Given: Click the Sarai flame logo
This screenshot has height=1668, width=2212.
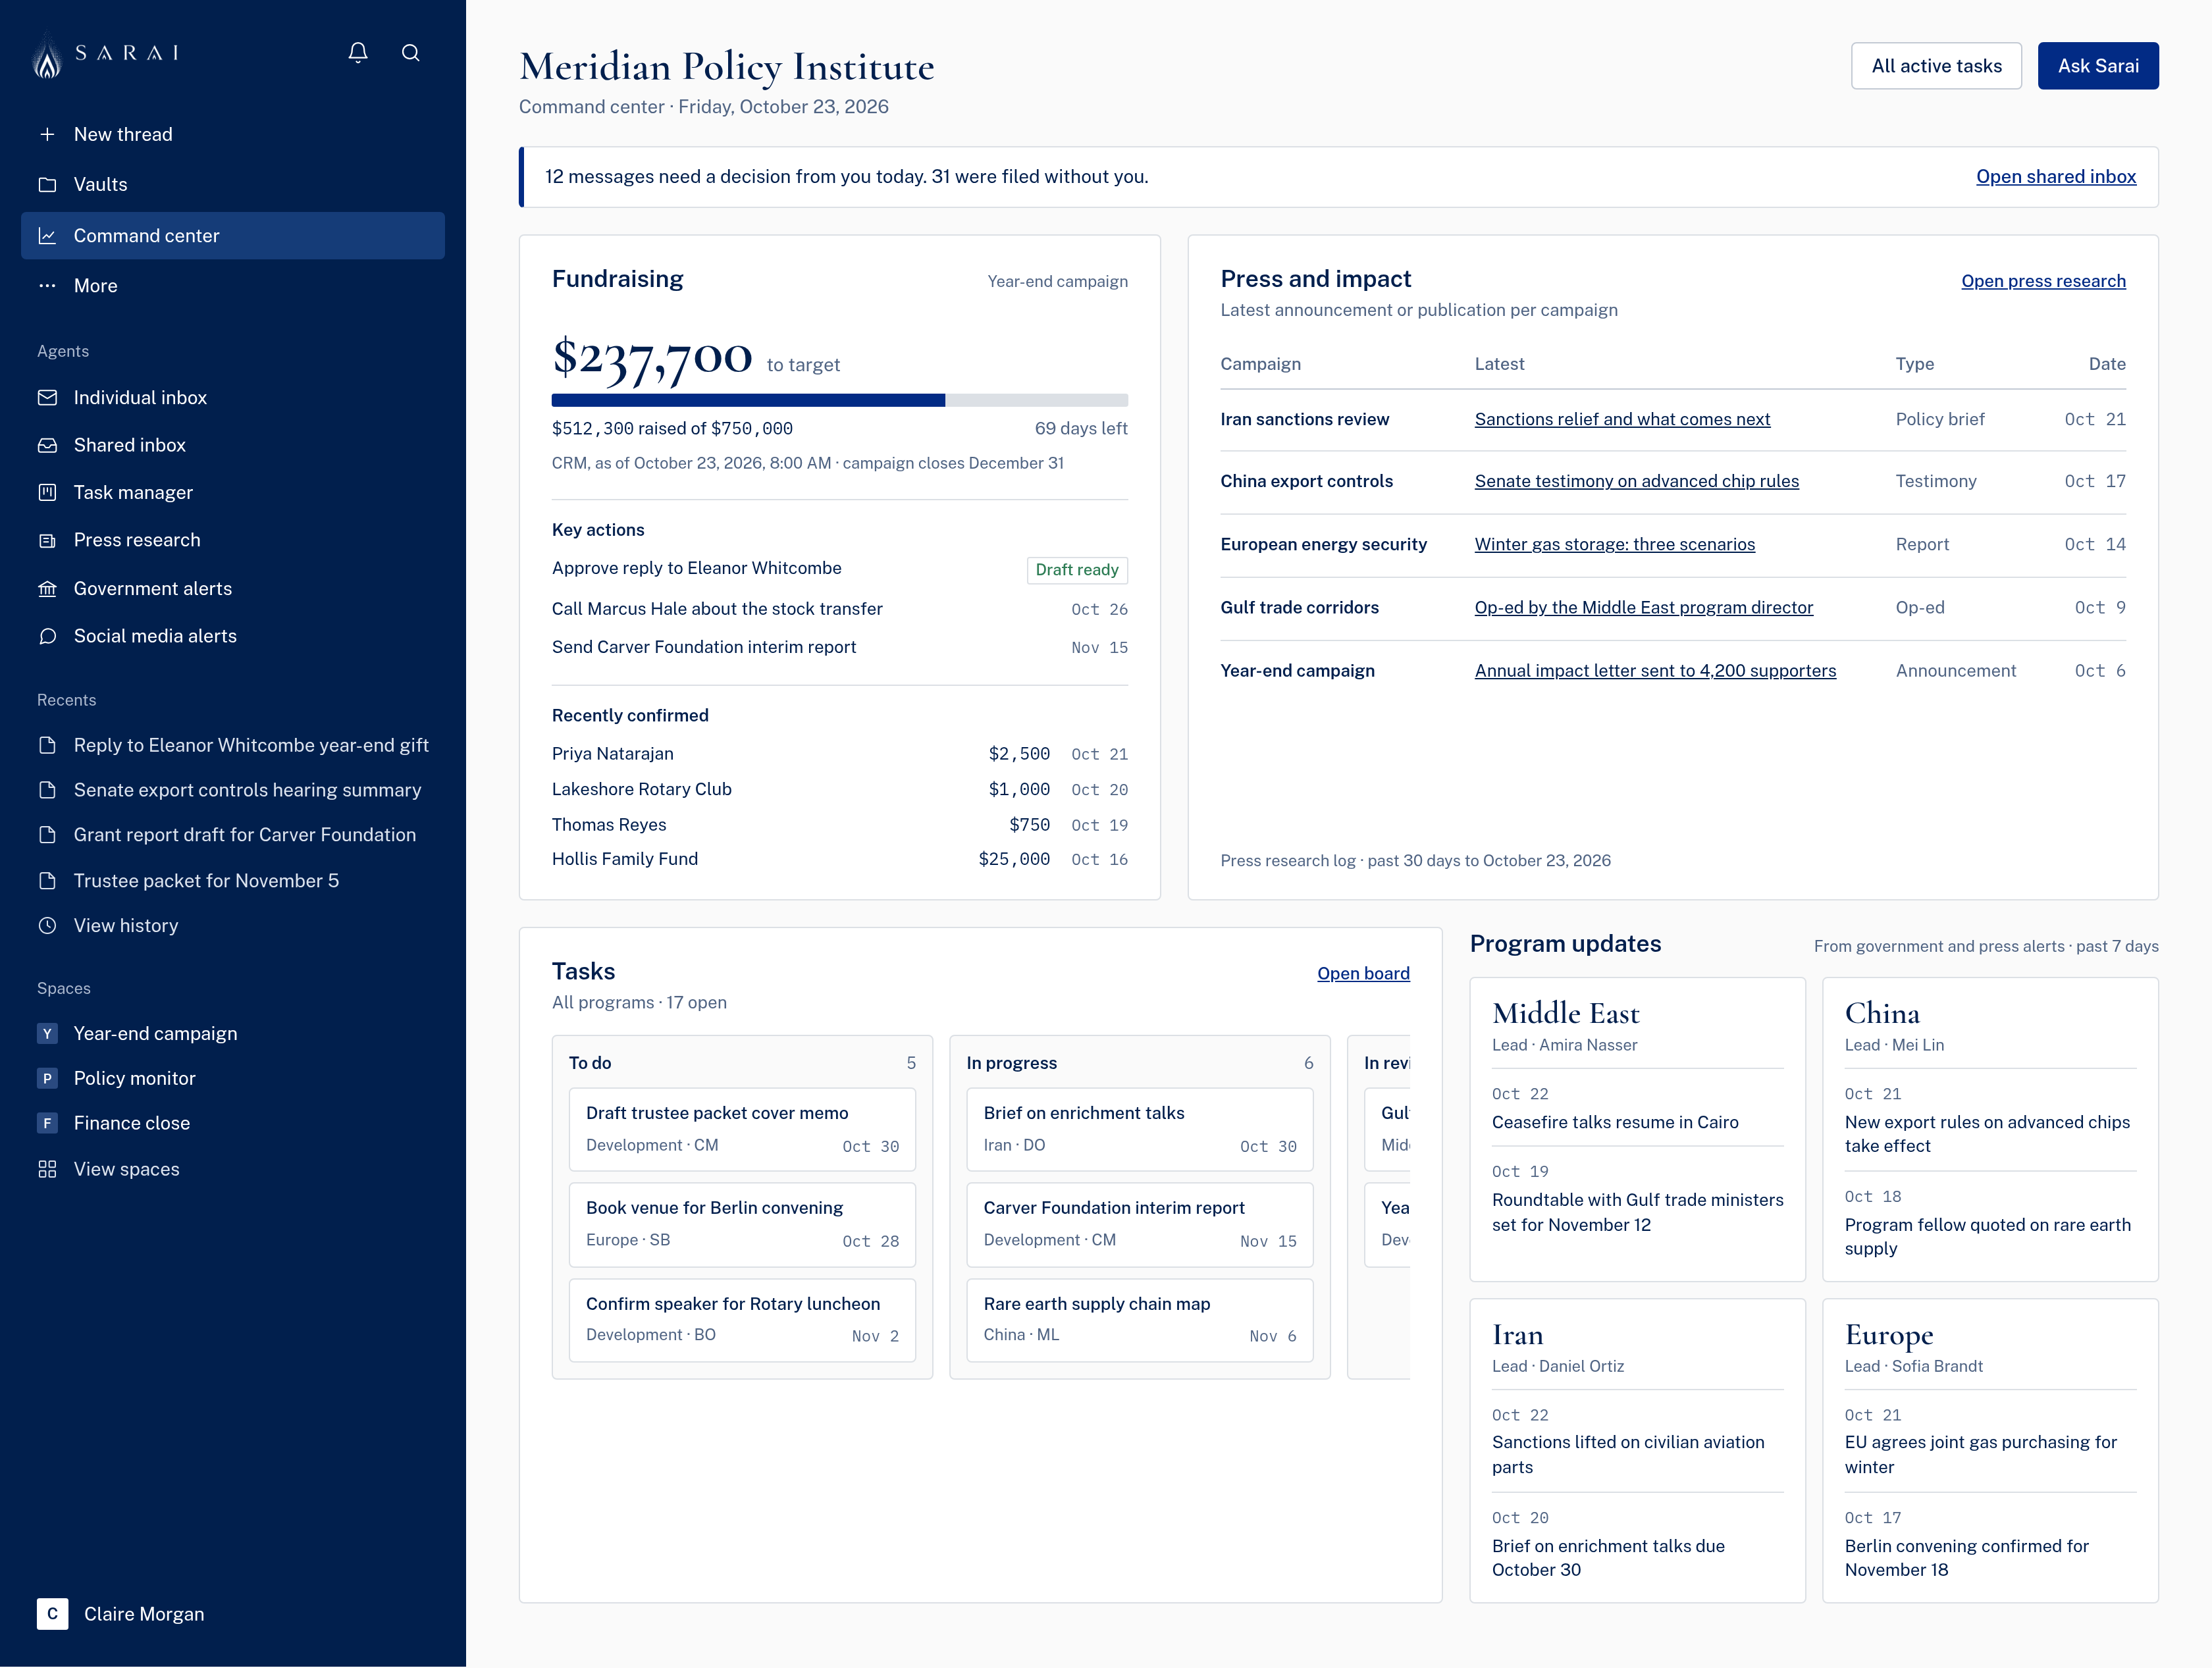Looking at the screenshot, I should tap(47, 56).
